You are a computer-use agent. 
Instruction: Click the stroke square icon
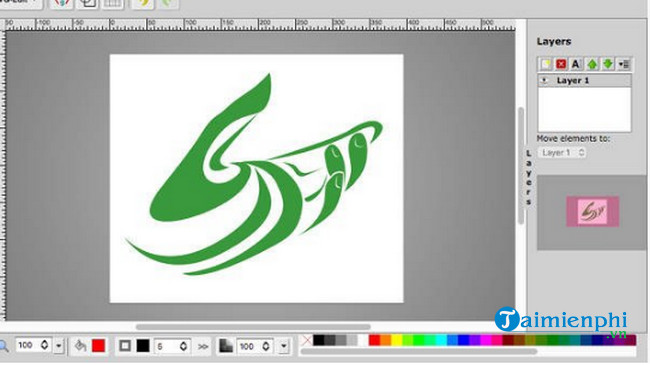[125, 346]
